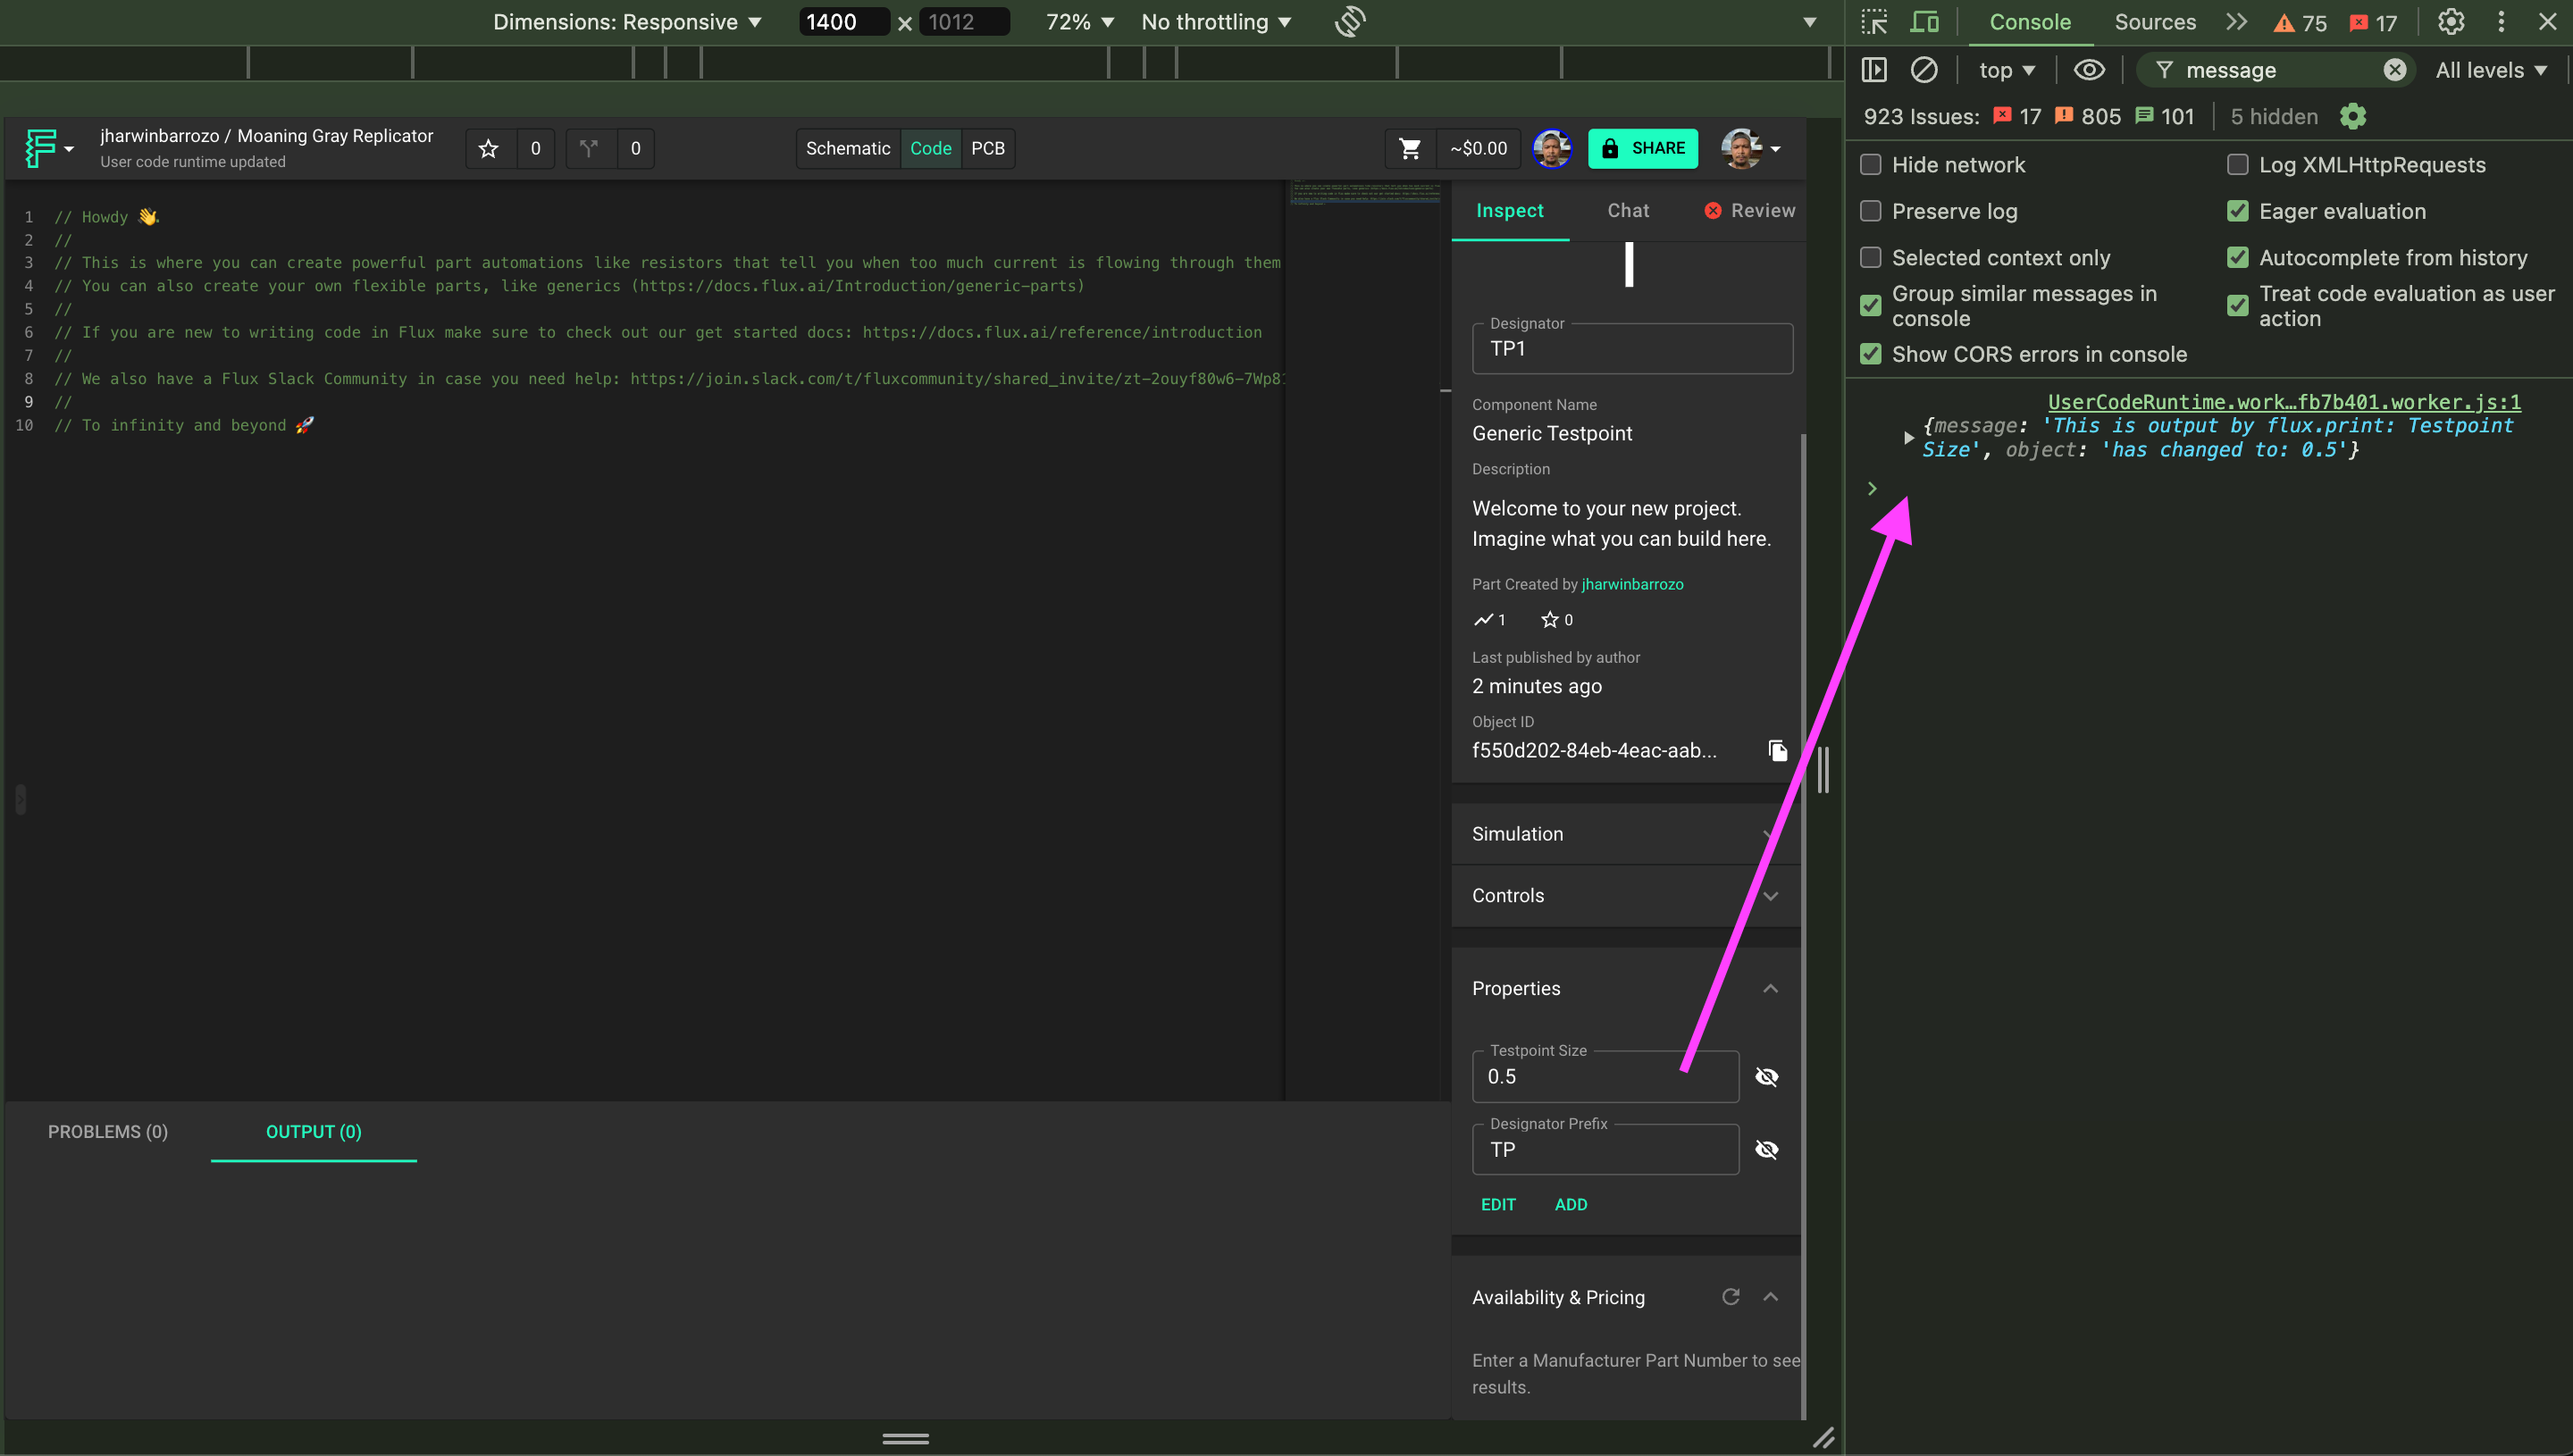Select the Console panel tab
Image resolution: width=2573 pixels, height=1456 pixels.
tap(2029, 21)
